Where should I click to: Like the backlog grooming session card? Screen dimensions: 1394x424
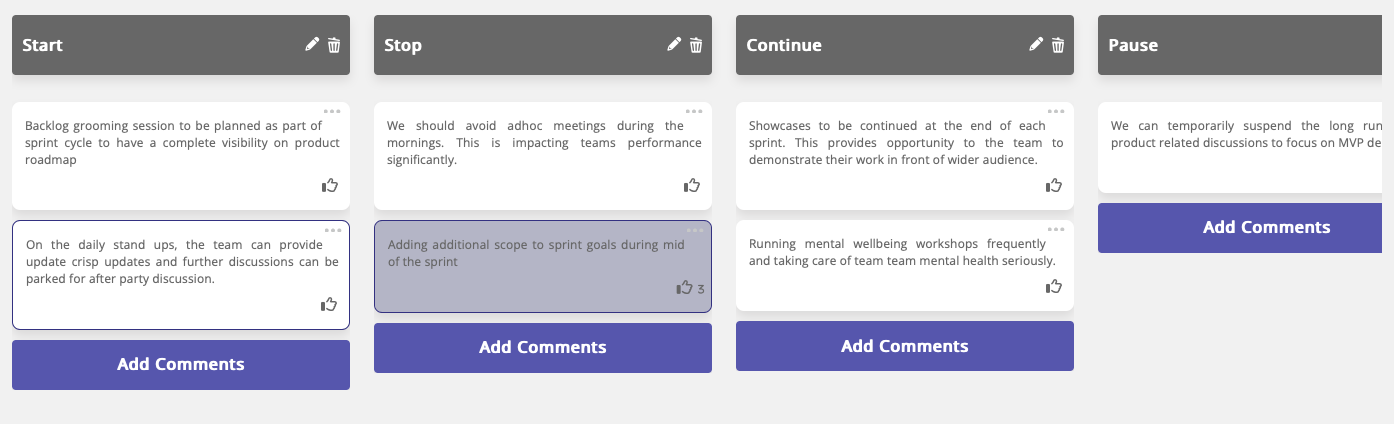(x=329, y=185)
